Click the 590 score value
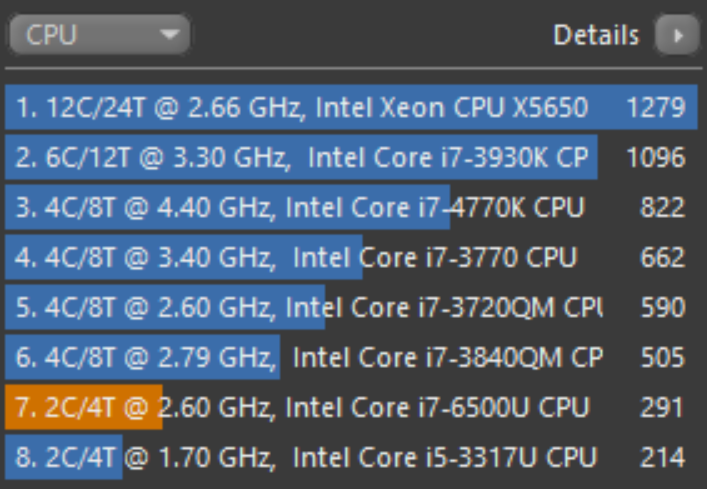The height and width of the screenshot is (489, 707). pos(663,307)
